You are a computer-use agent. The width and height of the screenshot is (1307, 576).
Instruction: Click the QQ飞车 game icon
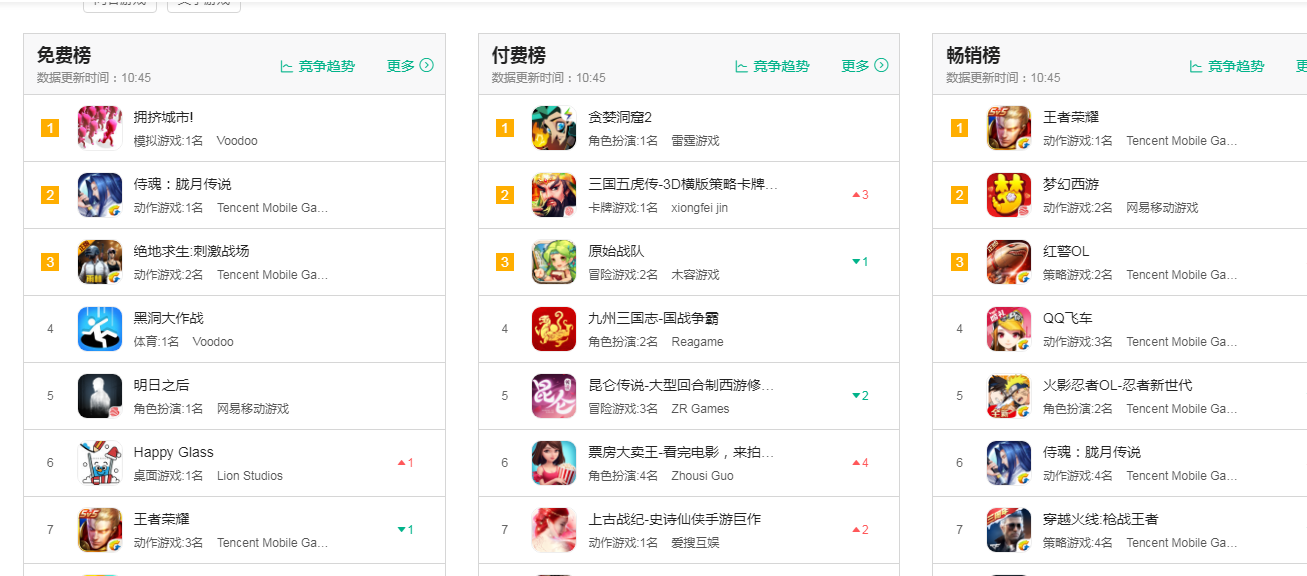point(1009,329)
